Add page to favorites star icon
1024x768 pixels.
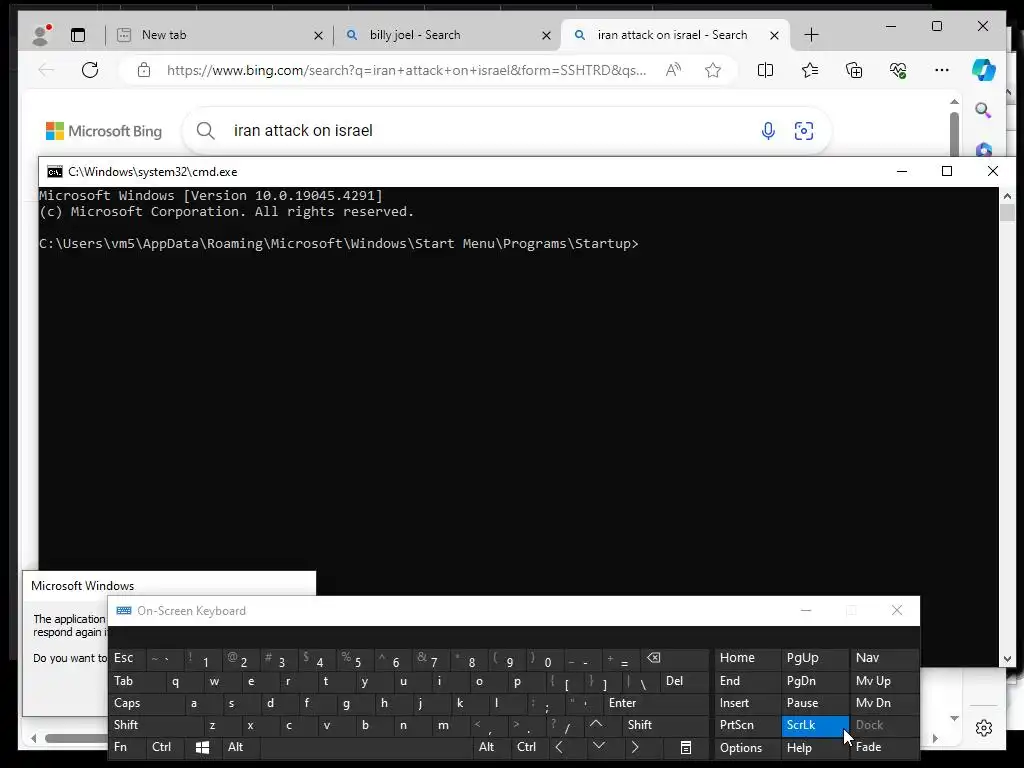tap(713, 70)
